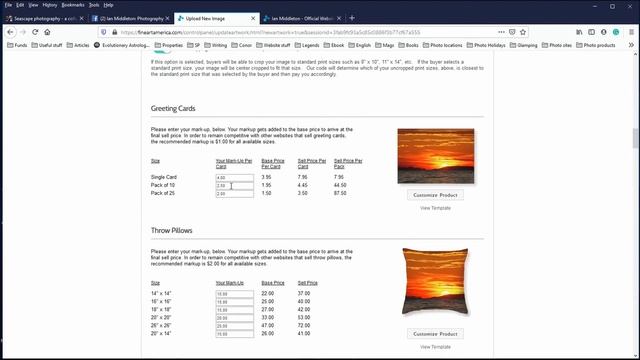Click the 16" x 16" pillow markup field
640x360 pixels.
tap(235, 302)
